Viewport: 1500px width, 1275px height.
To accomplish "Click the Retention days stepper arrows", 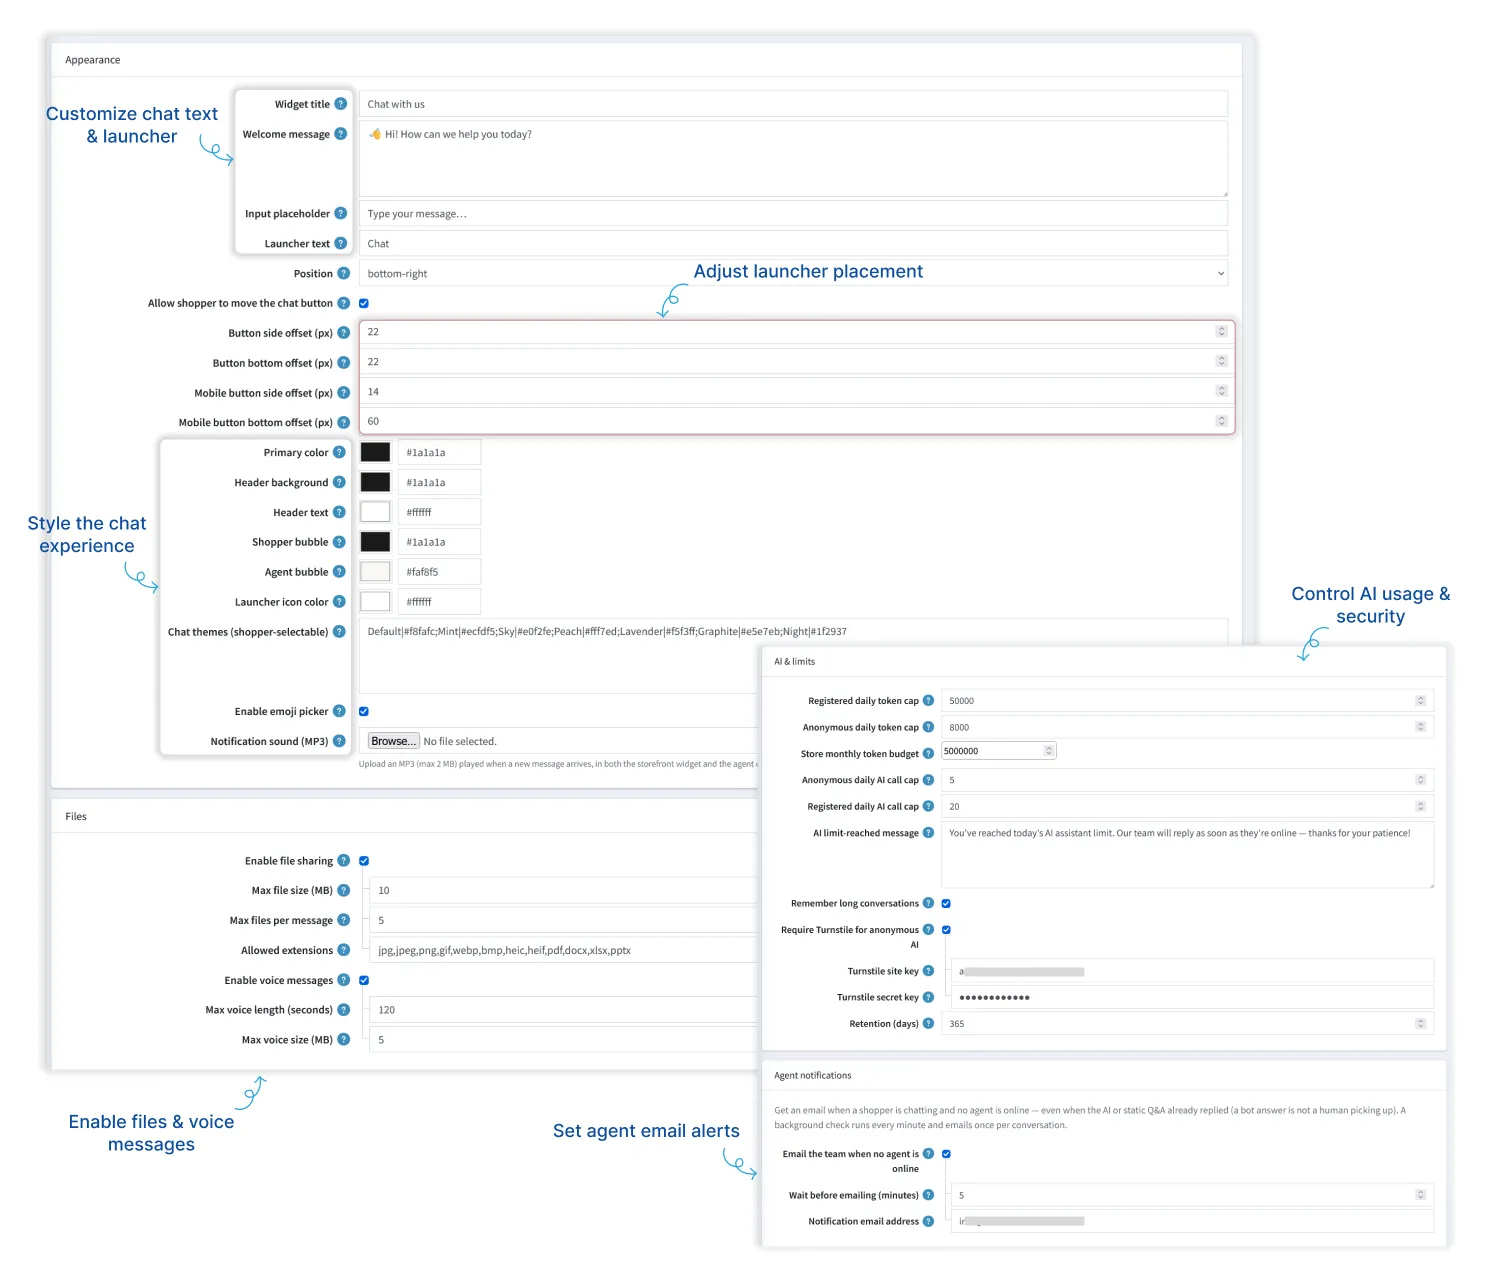I will (x=1420, y=1023).
